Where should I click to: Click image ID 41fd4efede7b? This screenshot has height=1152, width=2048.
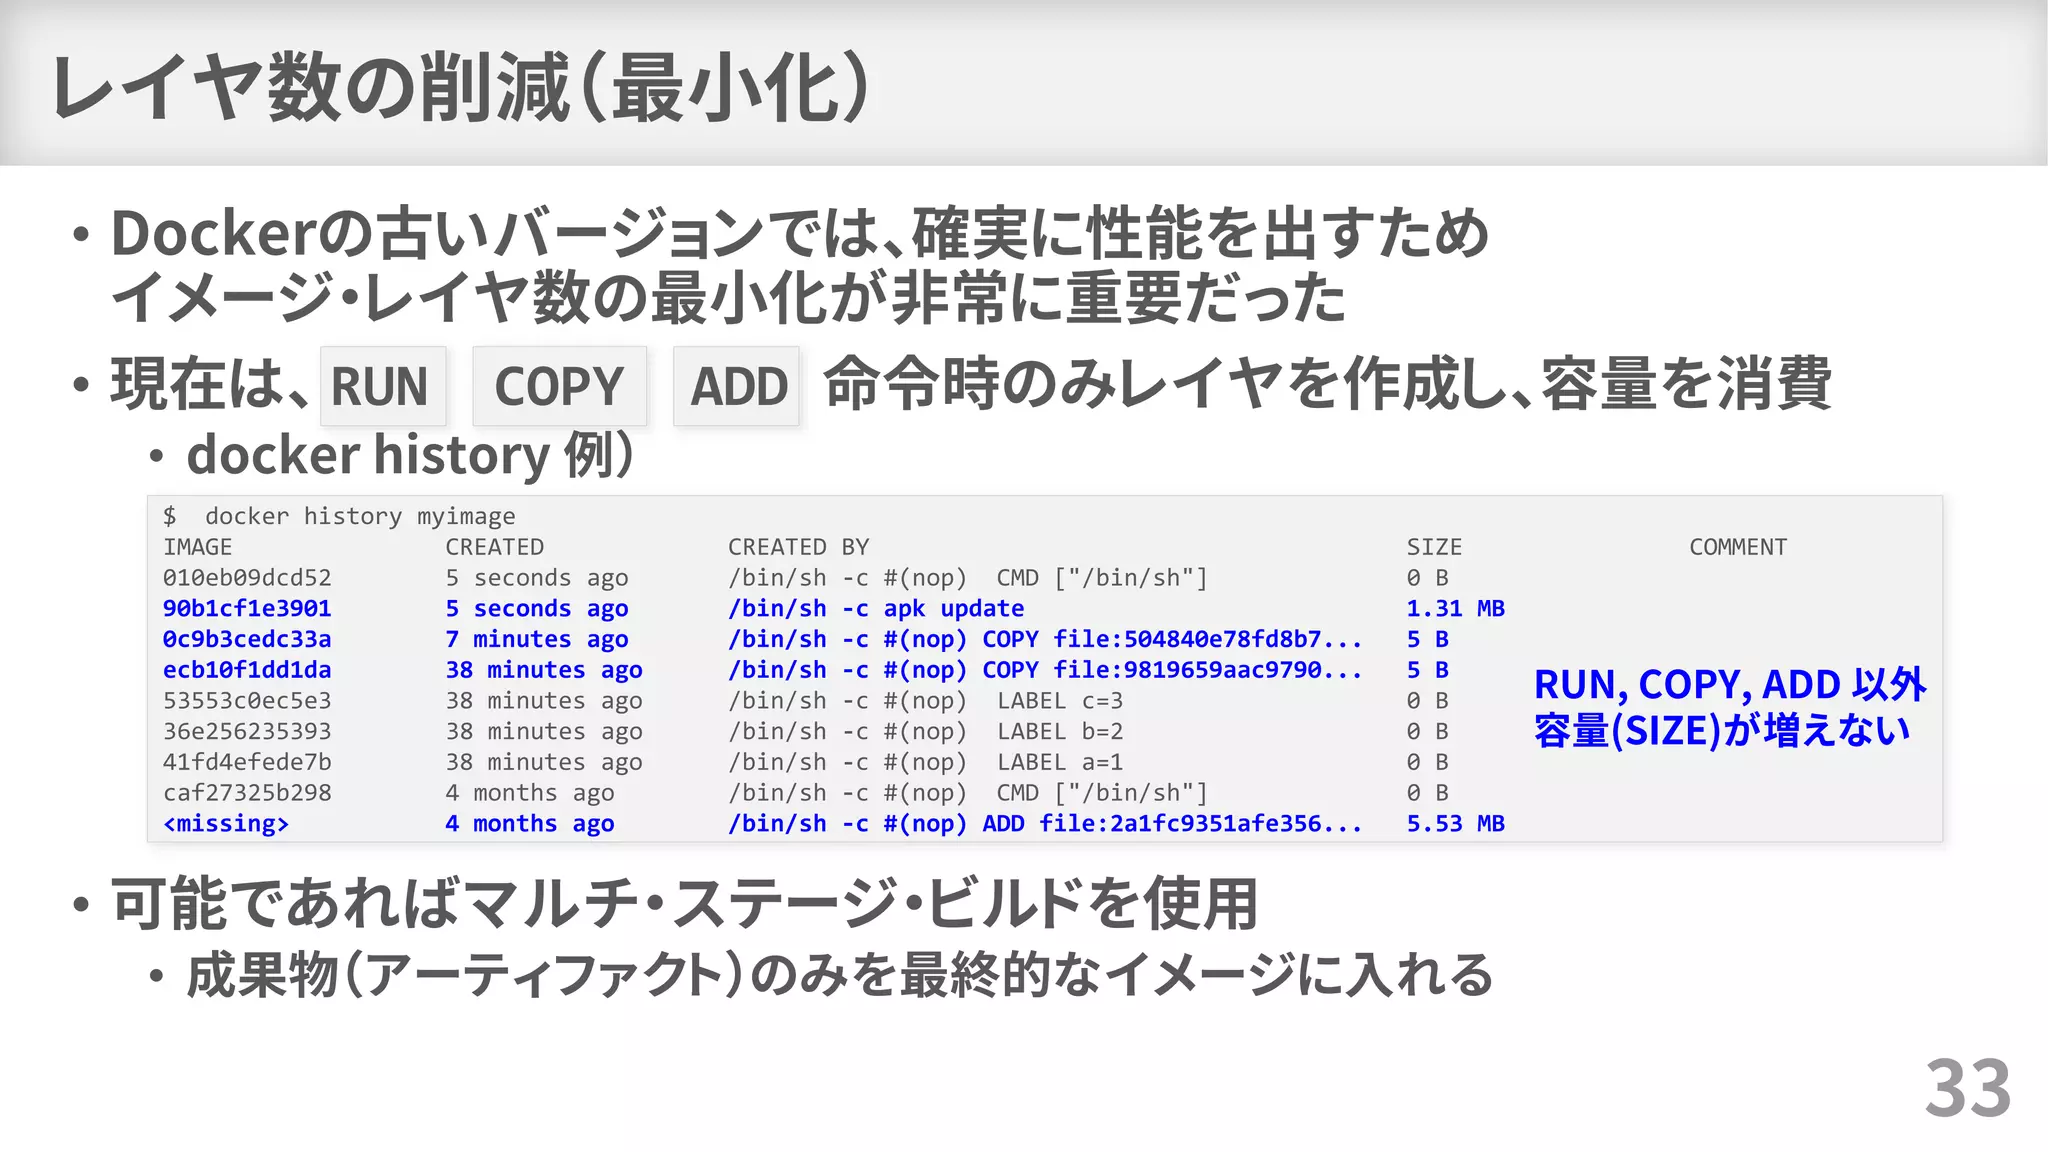click(247, 762)
